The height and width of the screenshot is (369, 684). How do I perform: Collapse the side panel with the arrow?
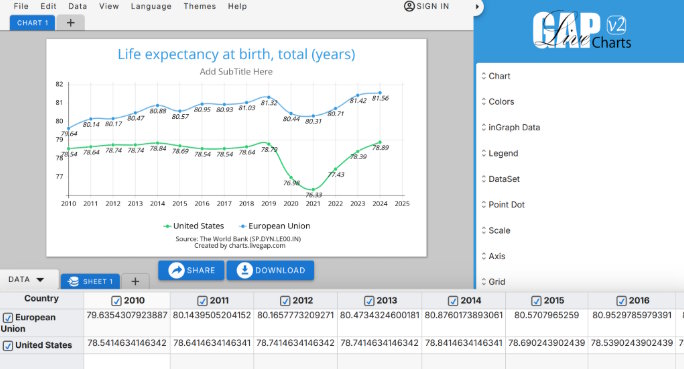477,7
